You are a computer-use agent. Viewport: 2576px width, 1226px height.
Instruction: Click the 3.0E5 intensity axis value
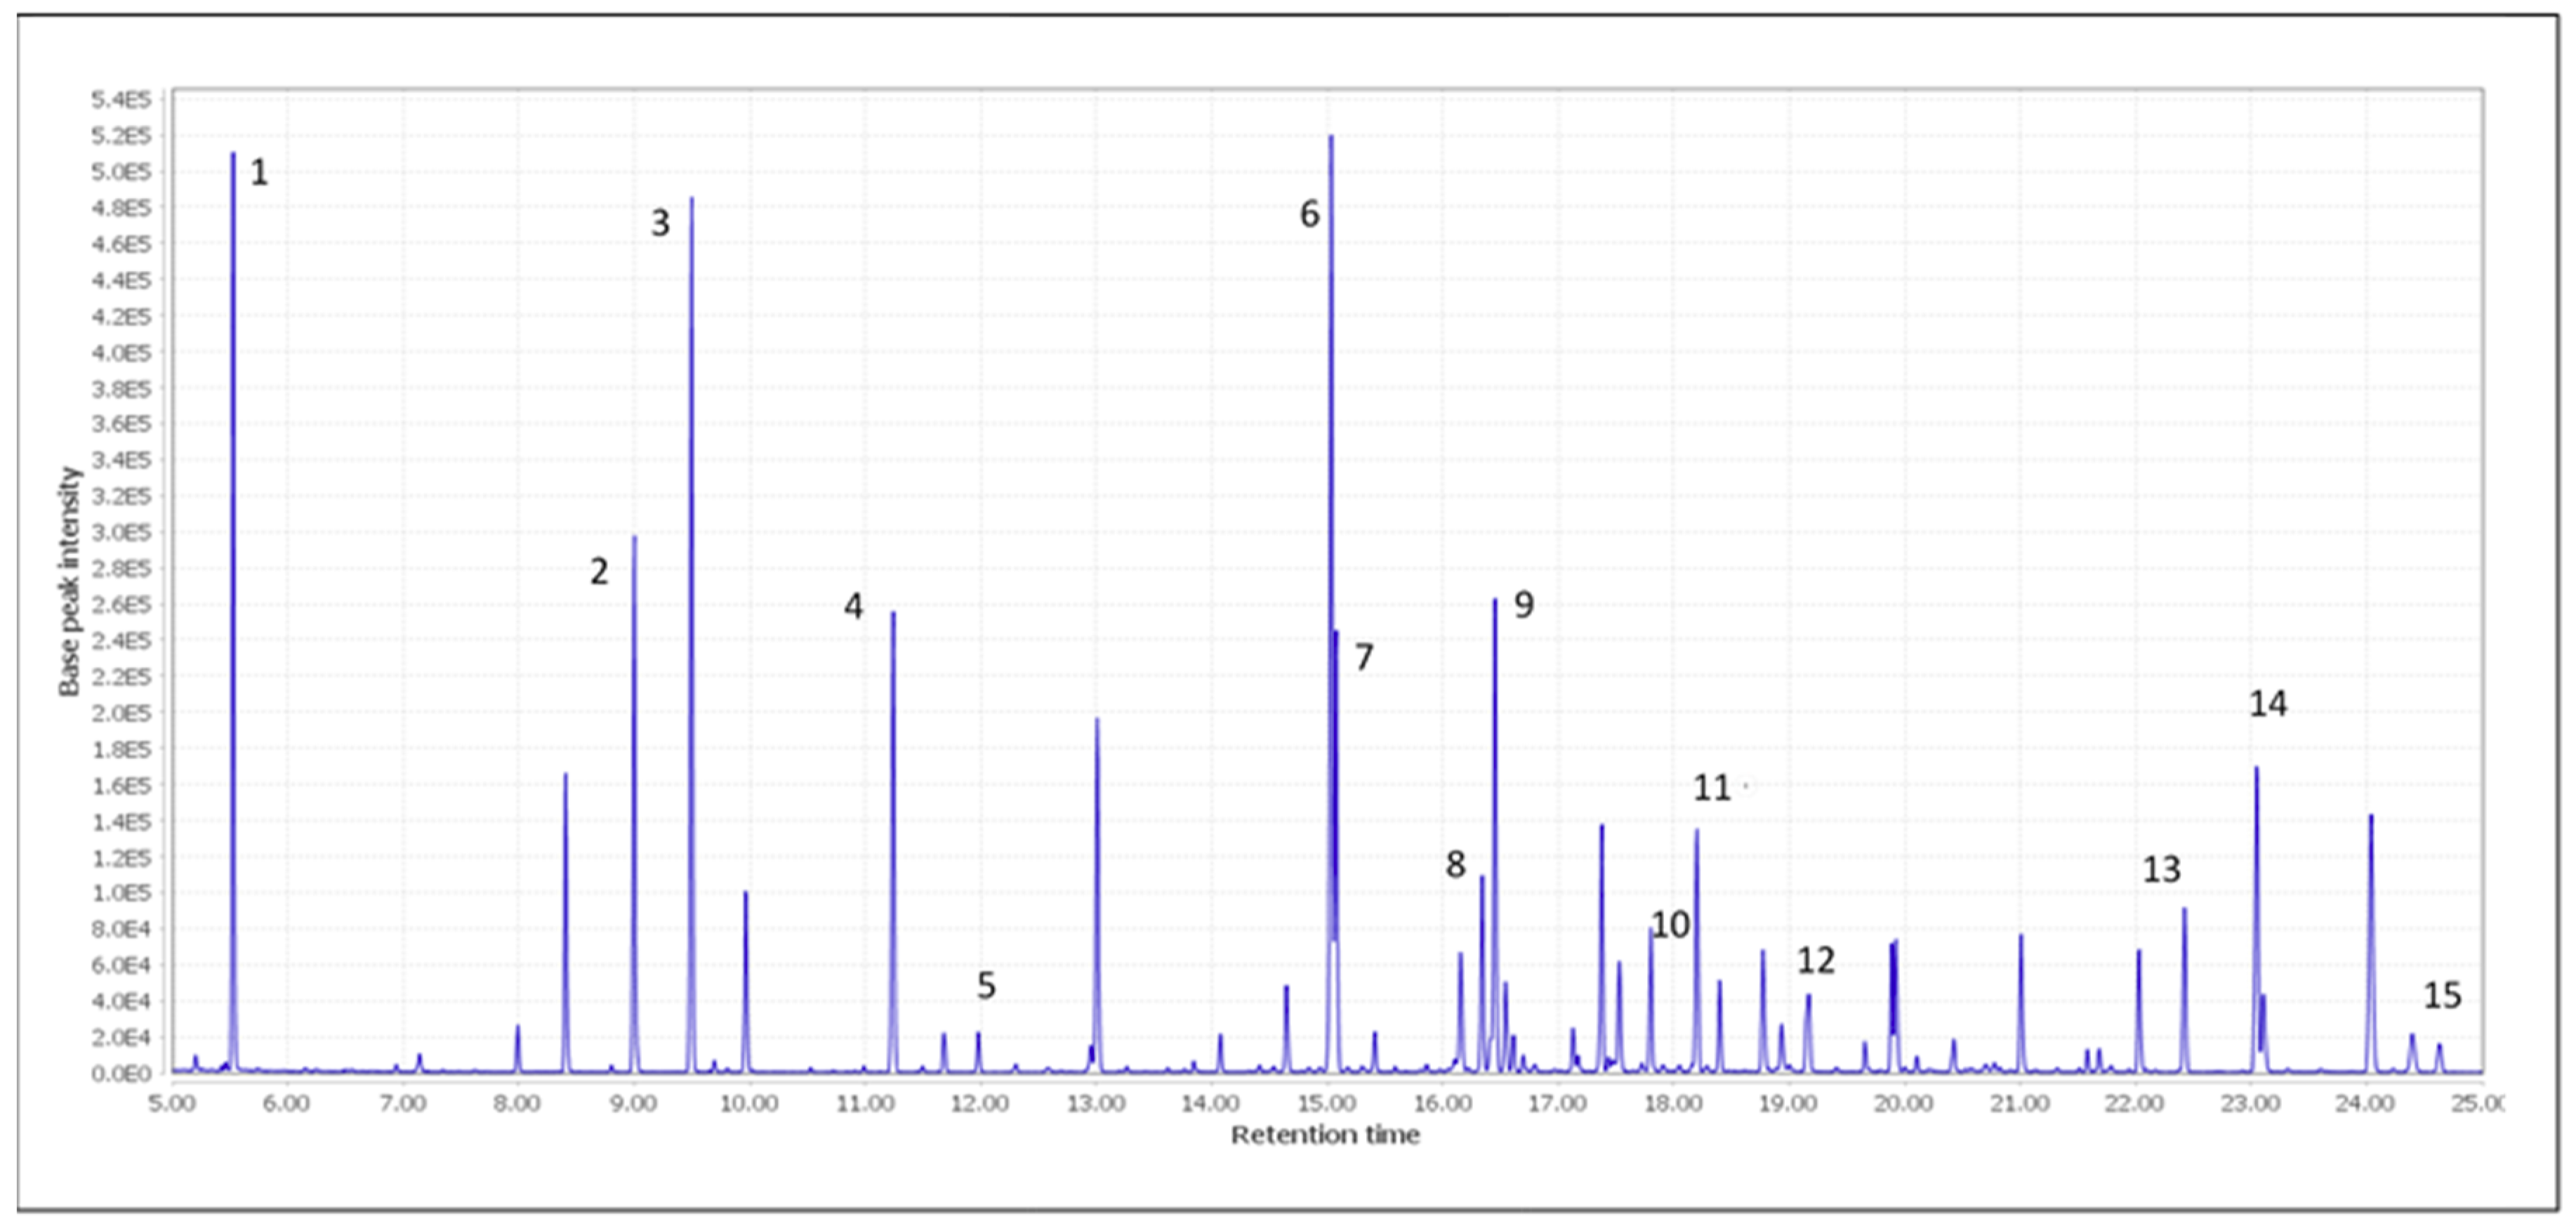[x=121, y=532]
